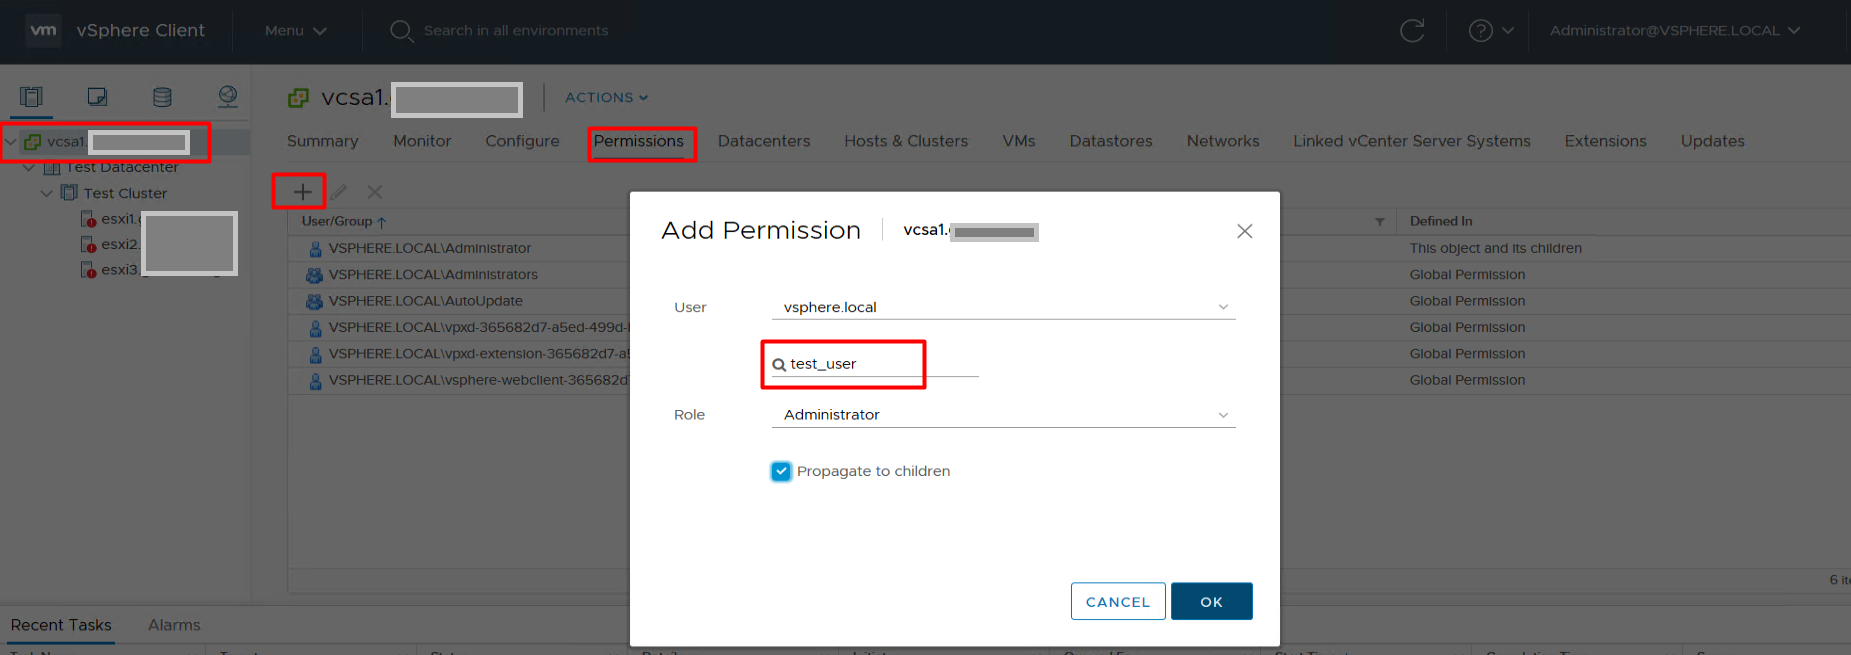Screen dimensions: 1851x655
Task: Click the vCenter icon beside vcsa1 title
Action: click(298, 98)
